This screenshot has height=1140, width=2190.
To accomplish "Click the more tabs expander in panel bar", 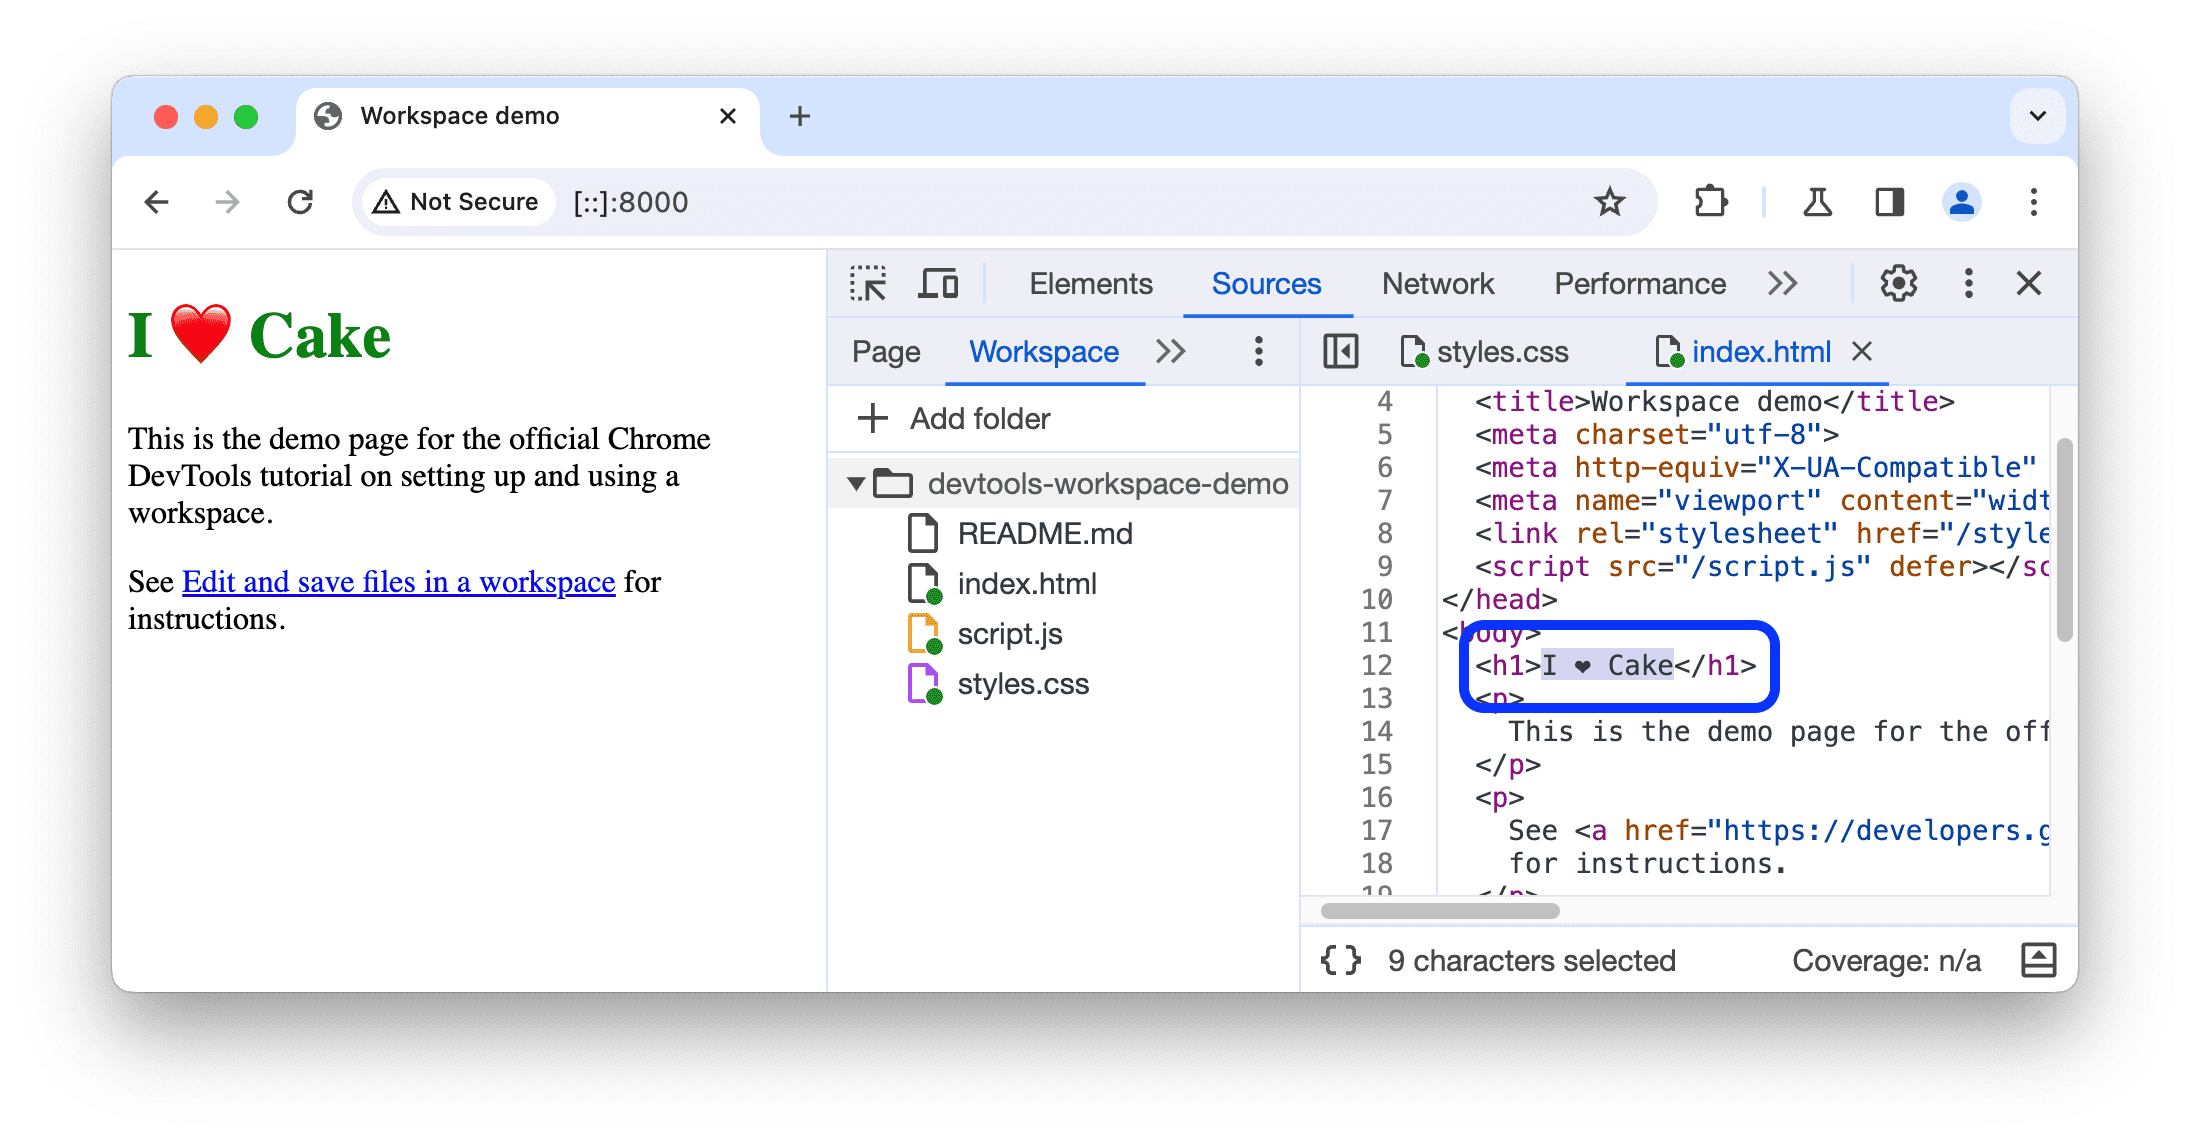I will point(1783,285).
